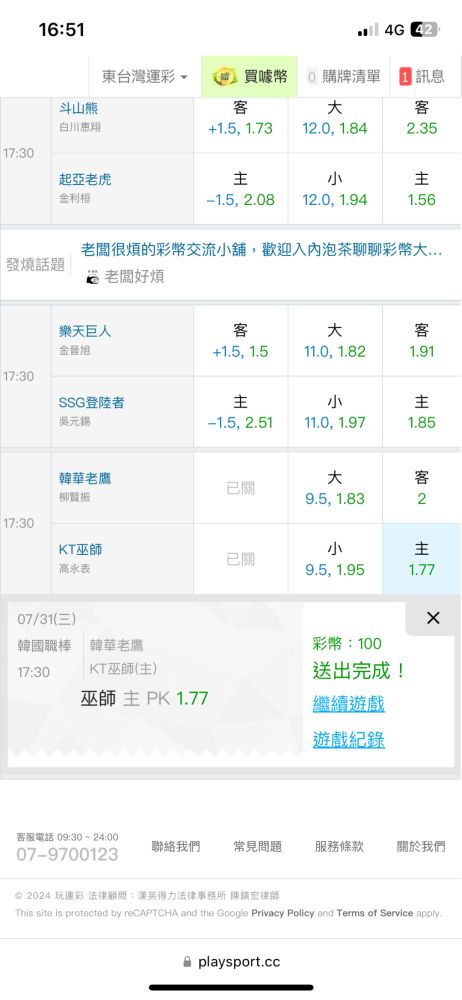Viewport: 462px width, 1000px height.
Task: Open the 服務條款 footer link
Action: (339, 846)
